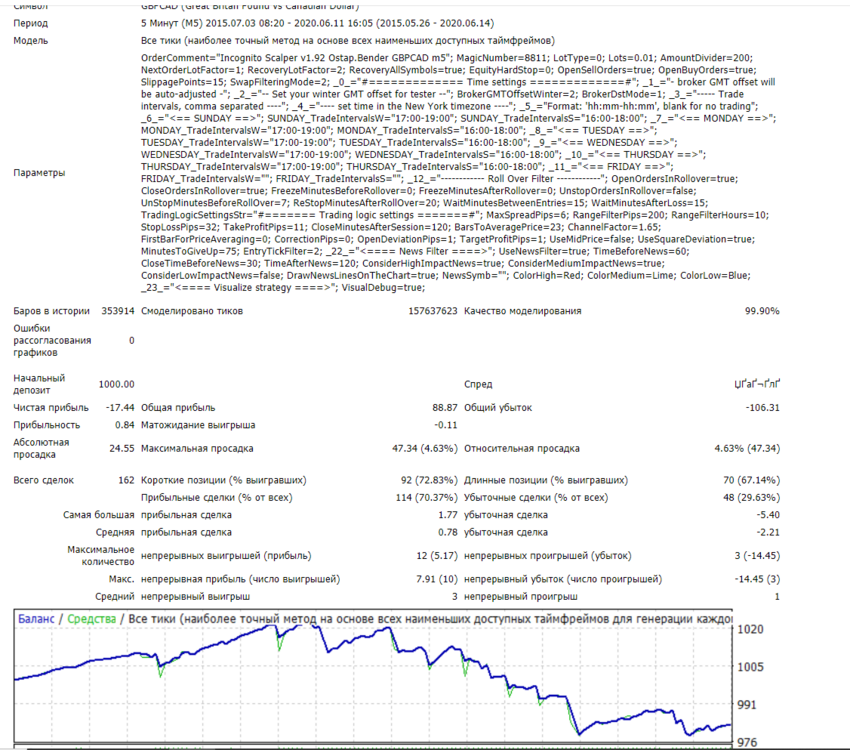Image resolution: width=850 pixels, height=750 pixels.
Task: Select the gross profit value 88.87
Action: click(445, 408)
